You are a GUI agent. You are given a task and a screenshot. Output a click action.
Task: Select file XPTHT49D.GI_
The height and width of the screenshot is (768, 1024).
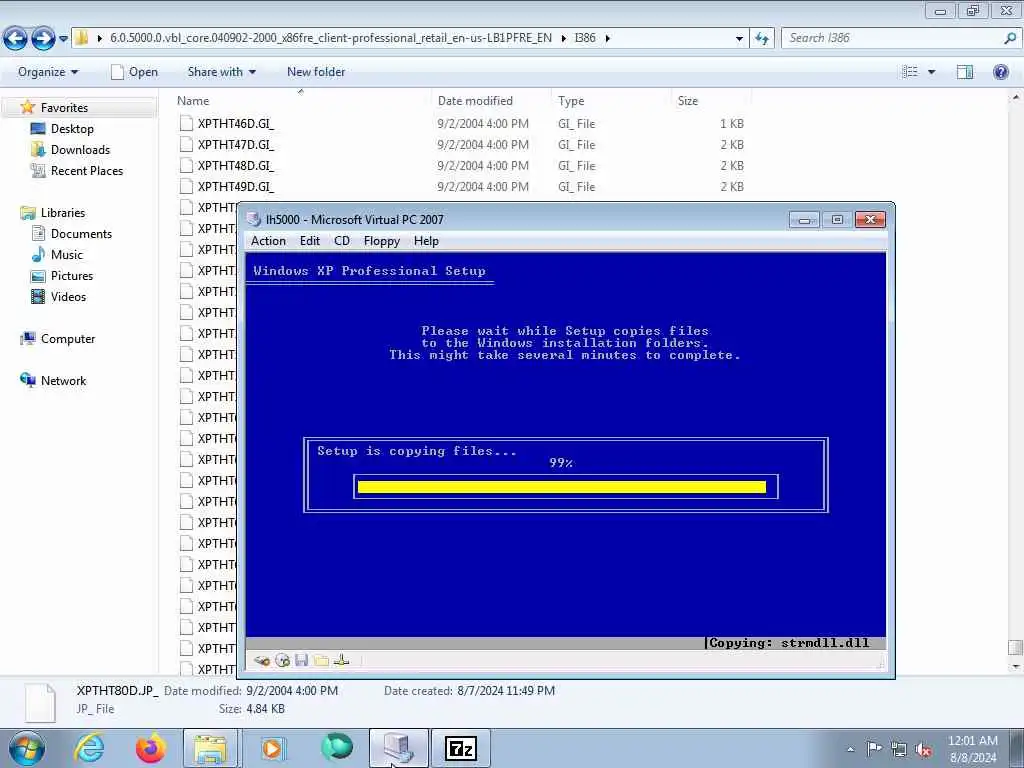236,186
